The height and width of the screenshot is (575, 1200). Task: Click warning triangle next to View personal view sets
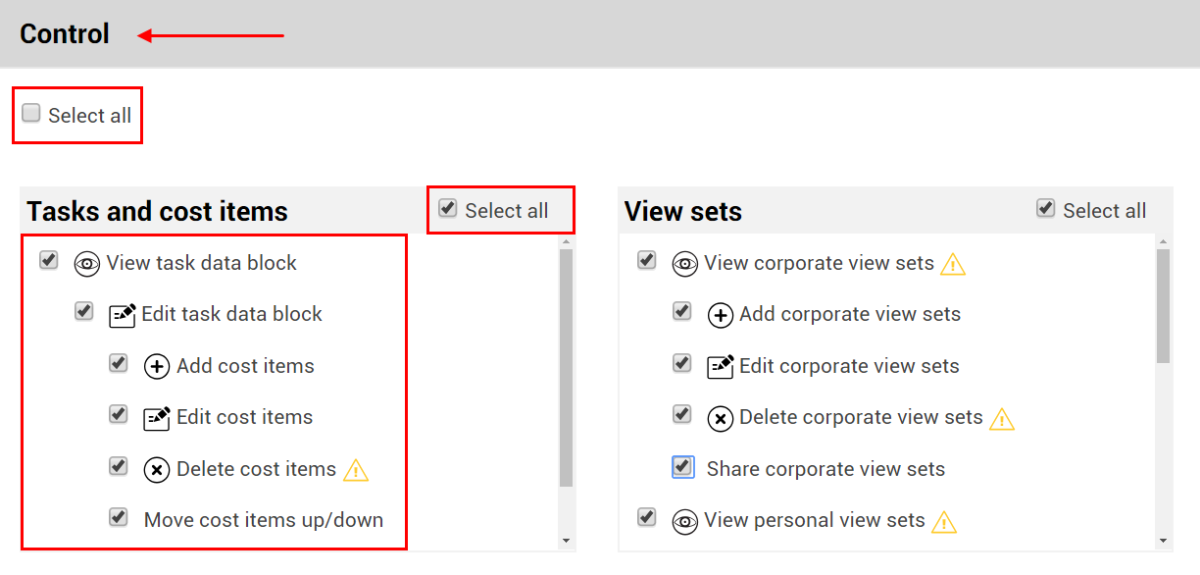(x=944, y=522)
